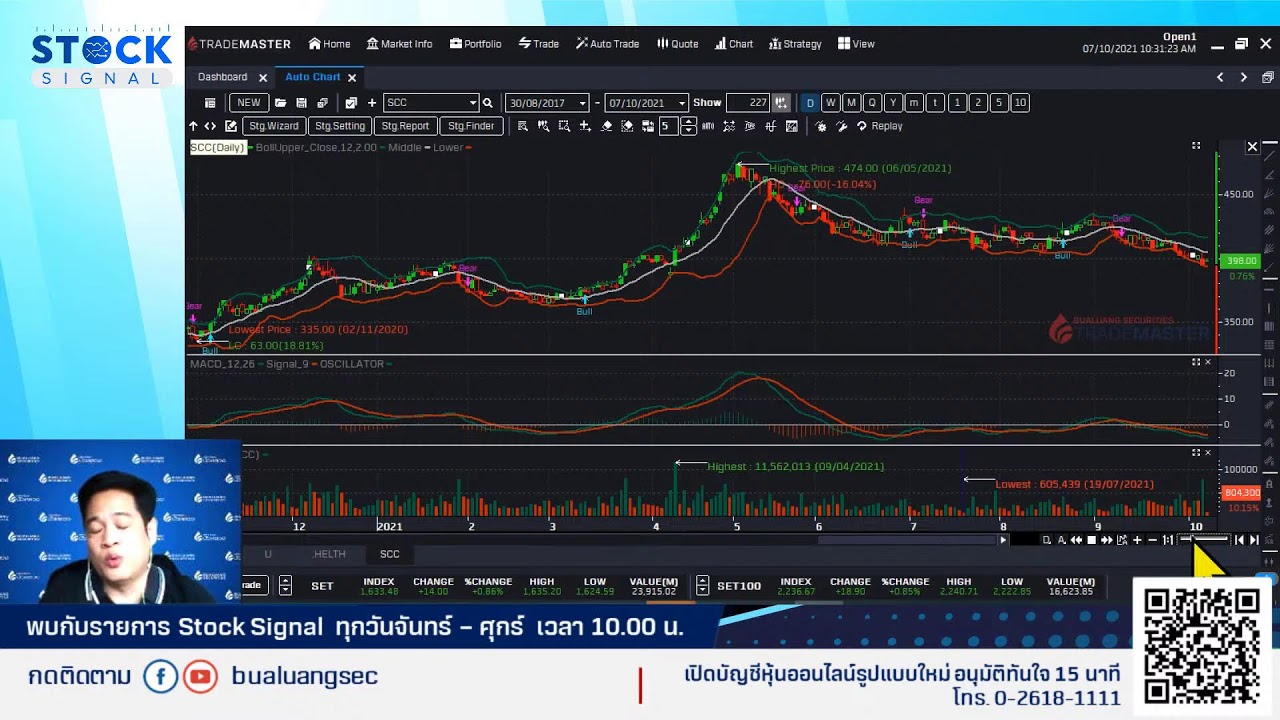Close the MACD indicator panel
The width and height of the screenshot is (1280, 720).
pyautogui.click(x=1208, y=362)
